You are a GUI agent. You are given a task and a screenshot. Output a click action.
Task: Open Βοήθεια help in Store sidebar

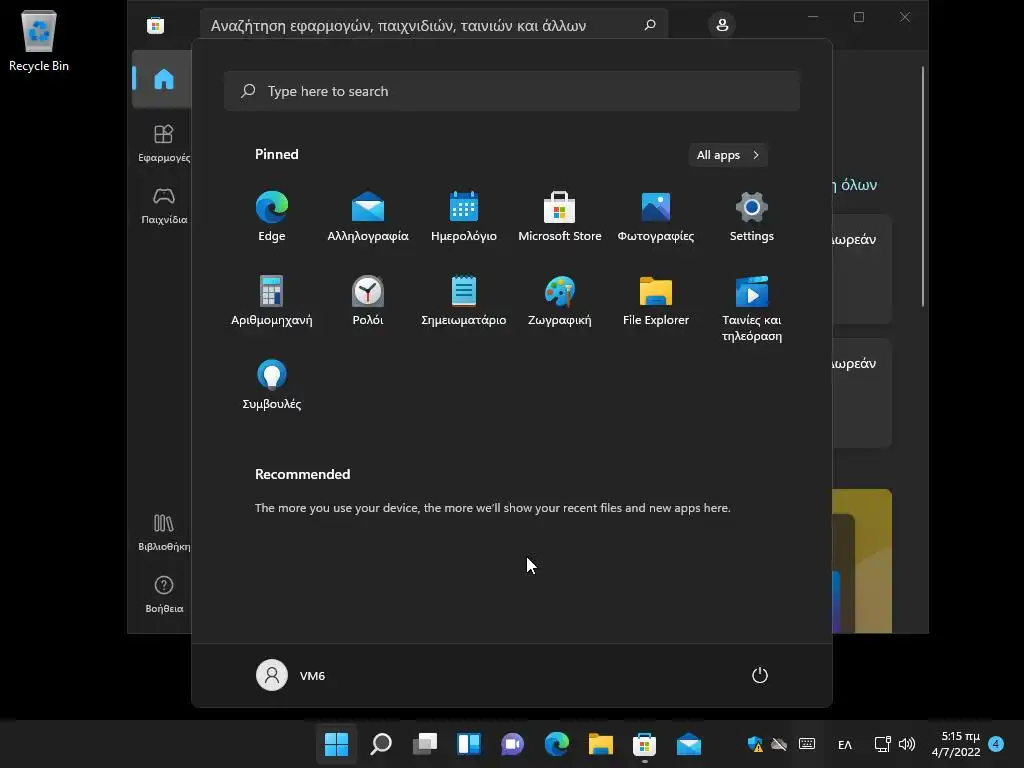point(163,594)
